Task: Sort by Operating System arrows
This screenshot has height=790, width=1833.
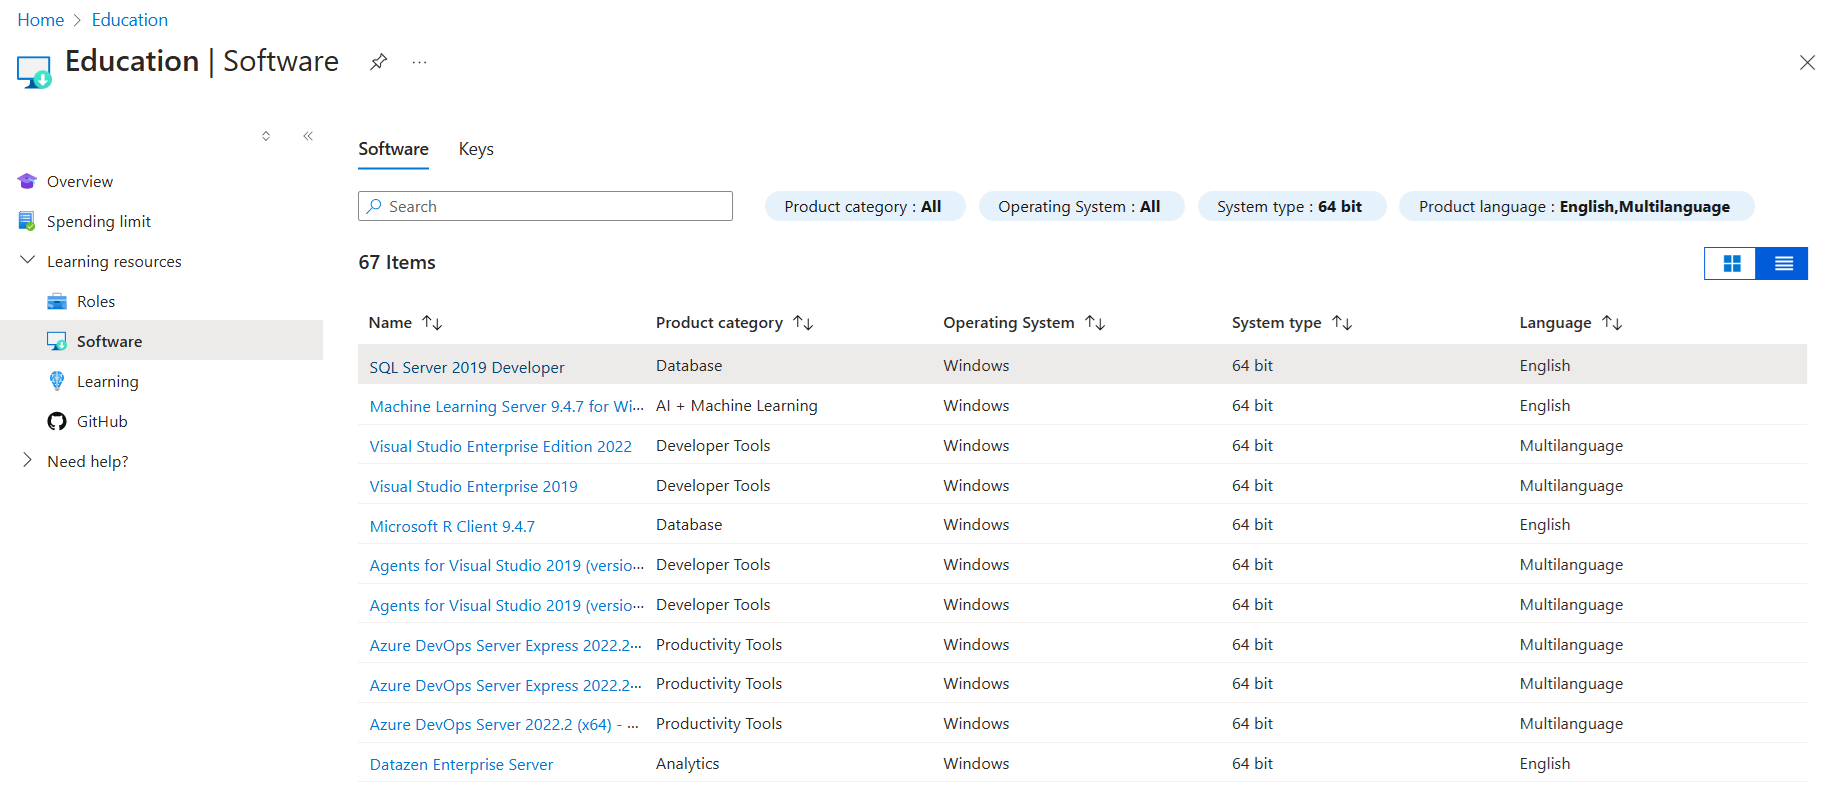Action: click(x=1095, y=322)
